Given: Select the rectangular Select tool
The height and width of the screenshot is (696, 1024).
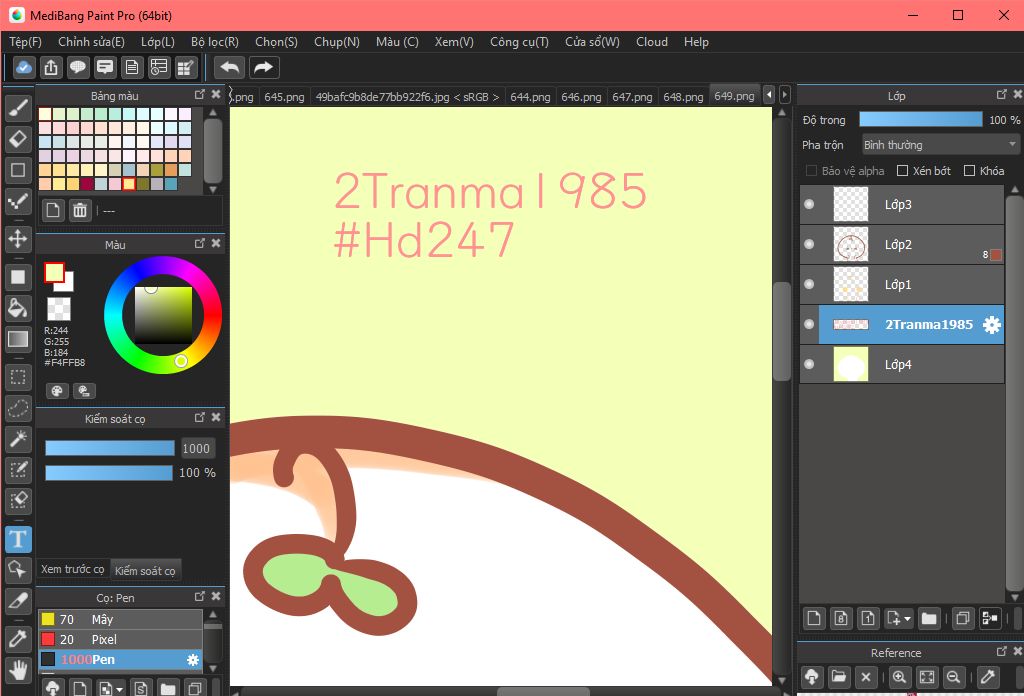Looking at the screenshot, I should click(18, 377).
